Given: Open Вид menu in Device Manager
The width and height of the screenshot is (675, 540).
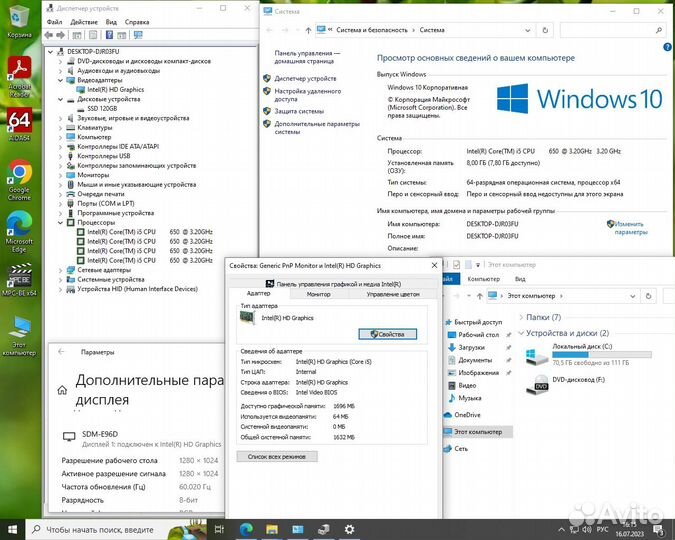Looking at the screenshot, I should [x=111, y=22].
